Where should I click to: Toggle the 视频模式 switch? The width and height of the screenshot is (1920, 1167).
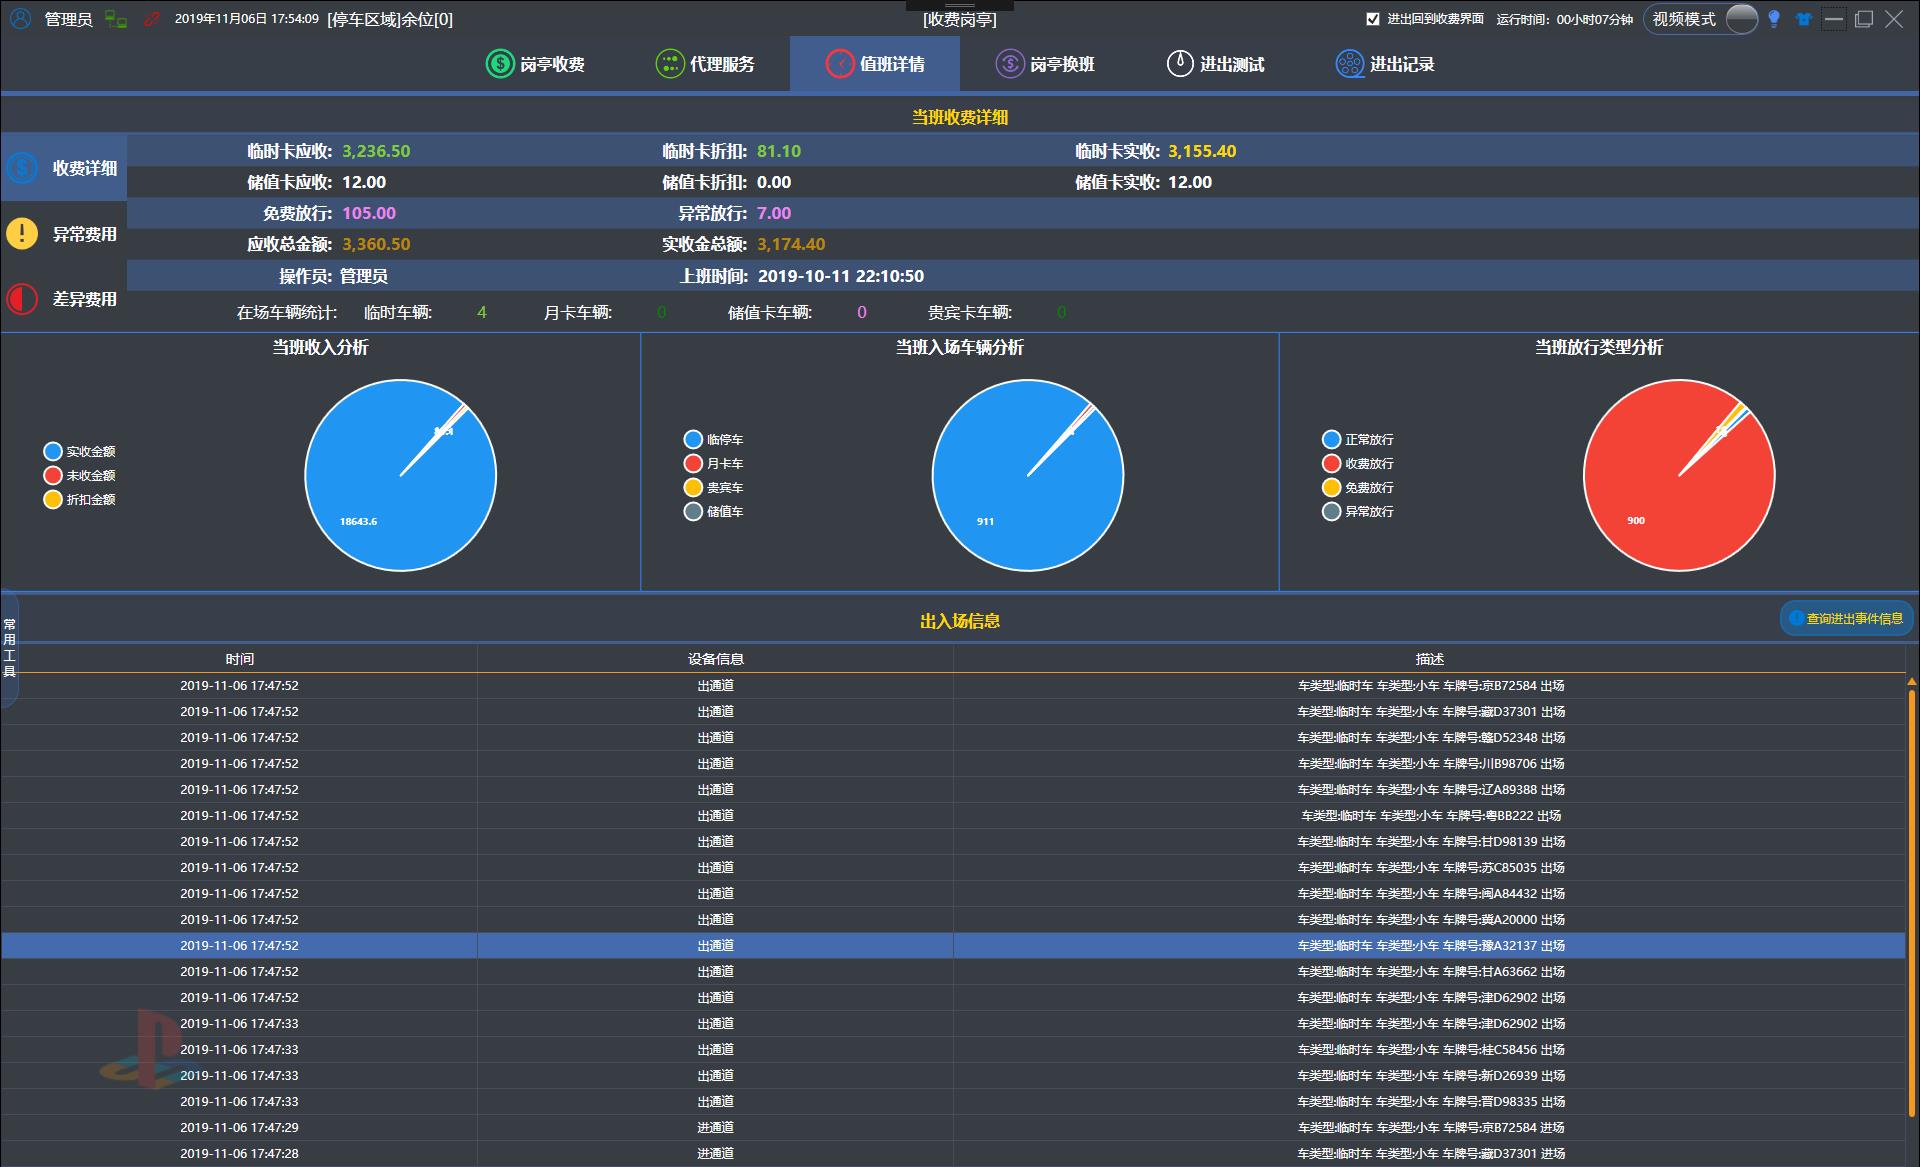click(x=1741, y=19)
